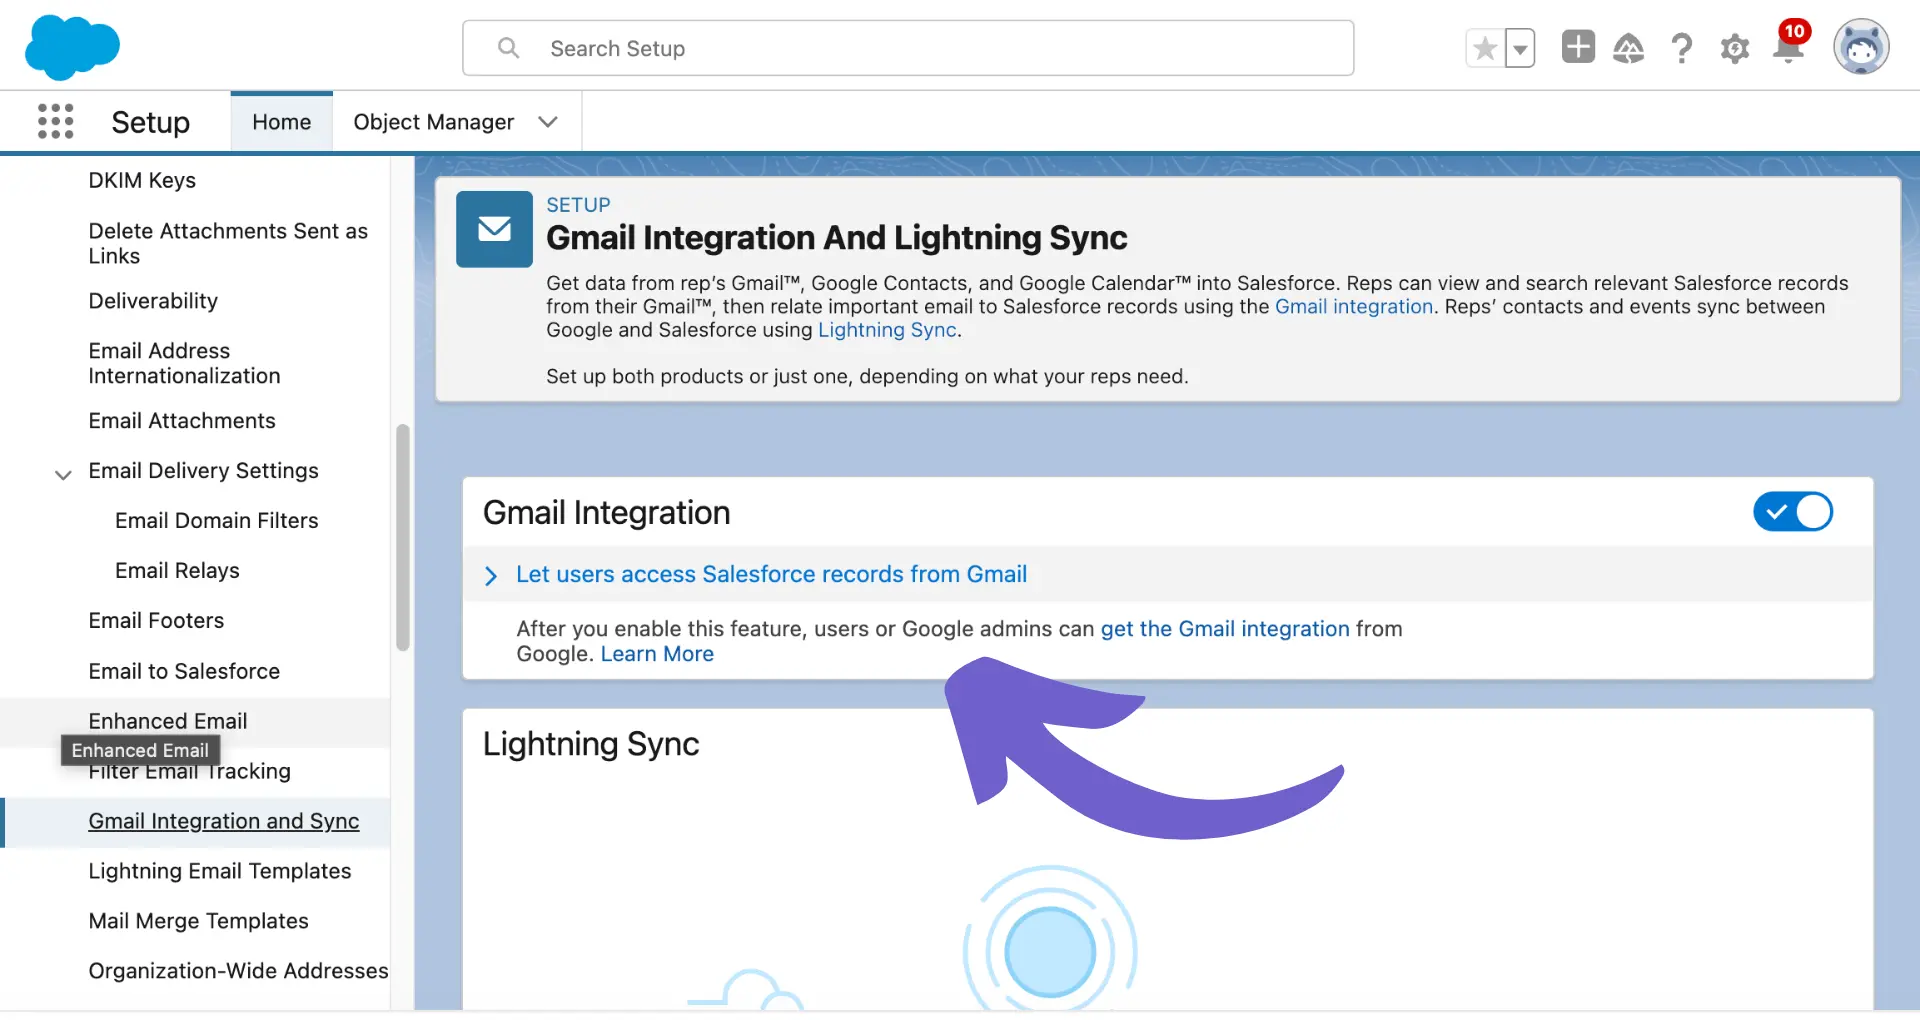Open Email to Salesforce
Viewport: 1920px width, 1020px height.
(x=184, y=671)
